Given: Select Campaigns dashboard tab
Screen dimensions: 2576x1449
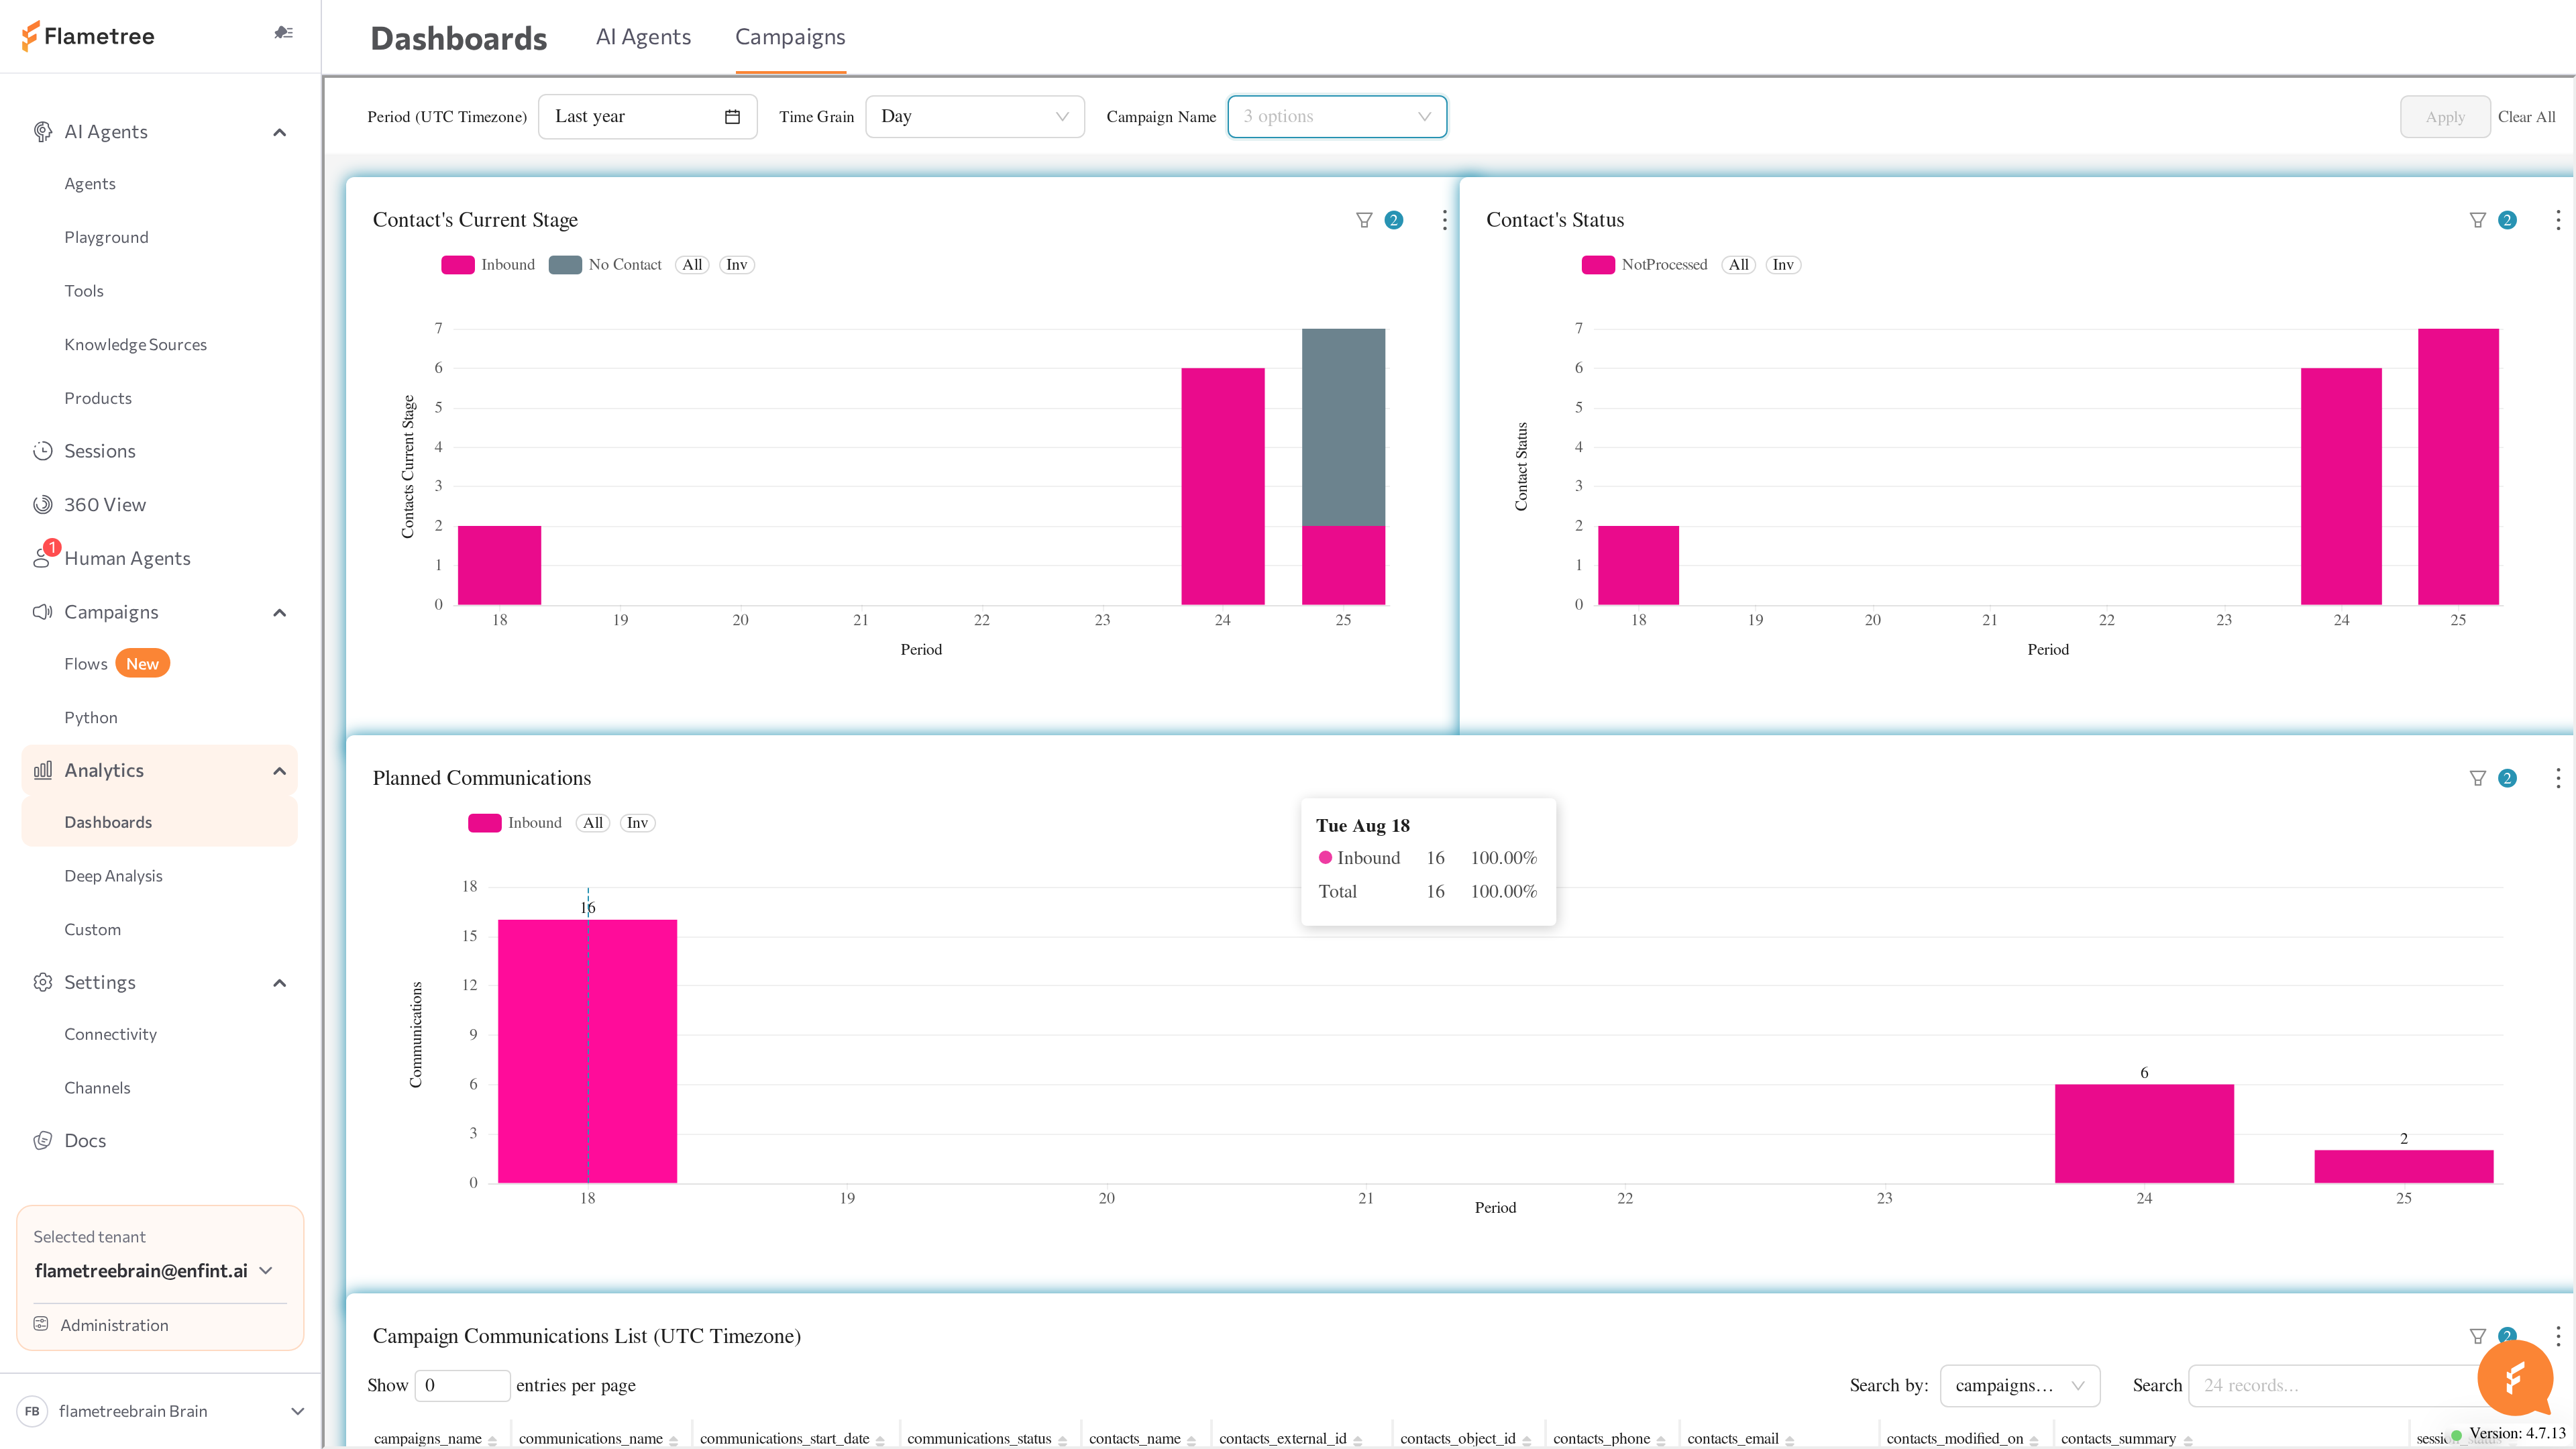Looking at the screenshot, I should point(790,37).
